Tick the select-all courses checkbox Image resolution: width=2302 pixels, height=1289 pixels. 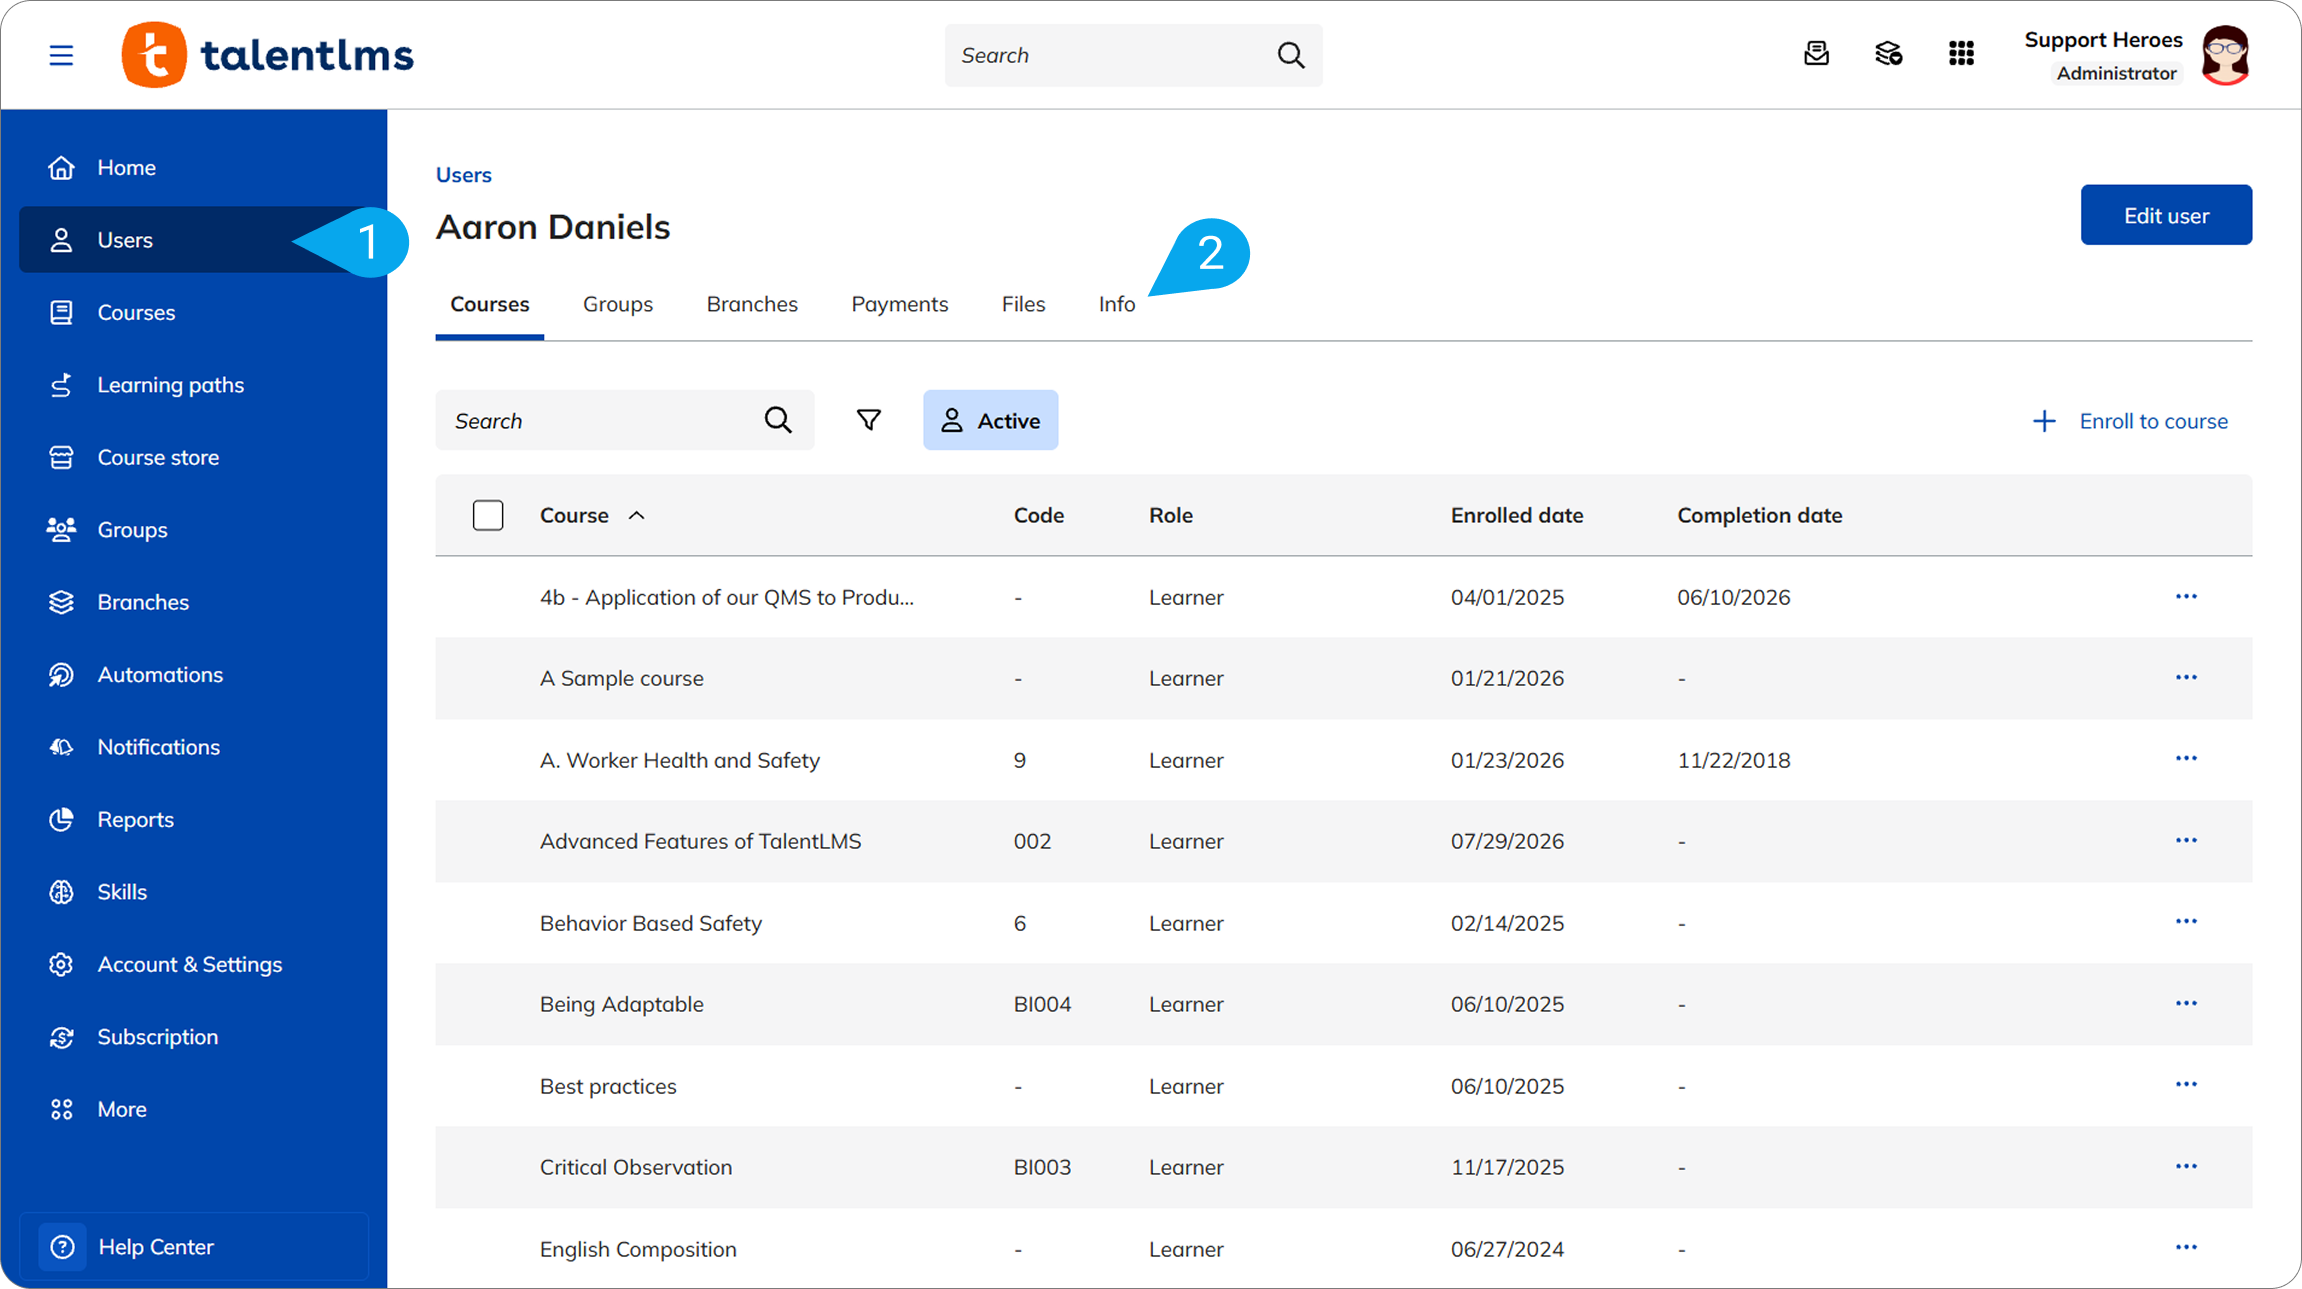[x=488, y=515]
